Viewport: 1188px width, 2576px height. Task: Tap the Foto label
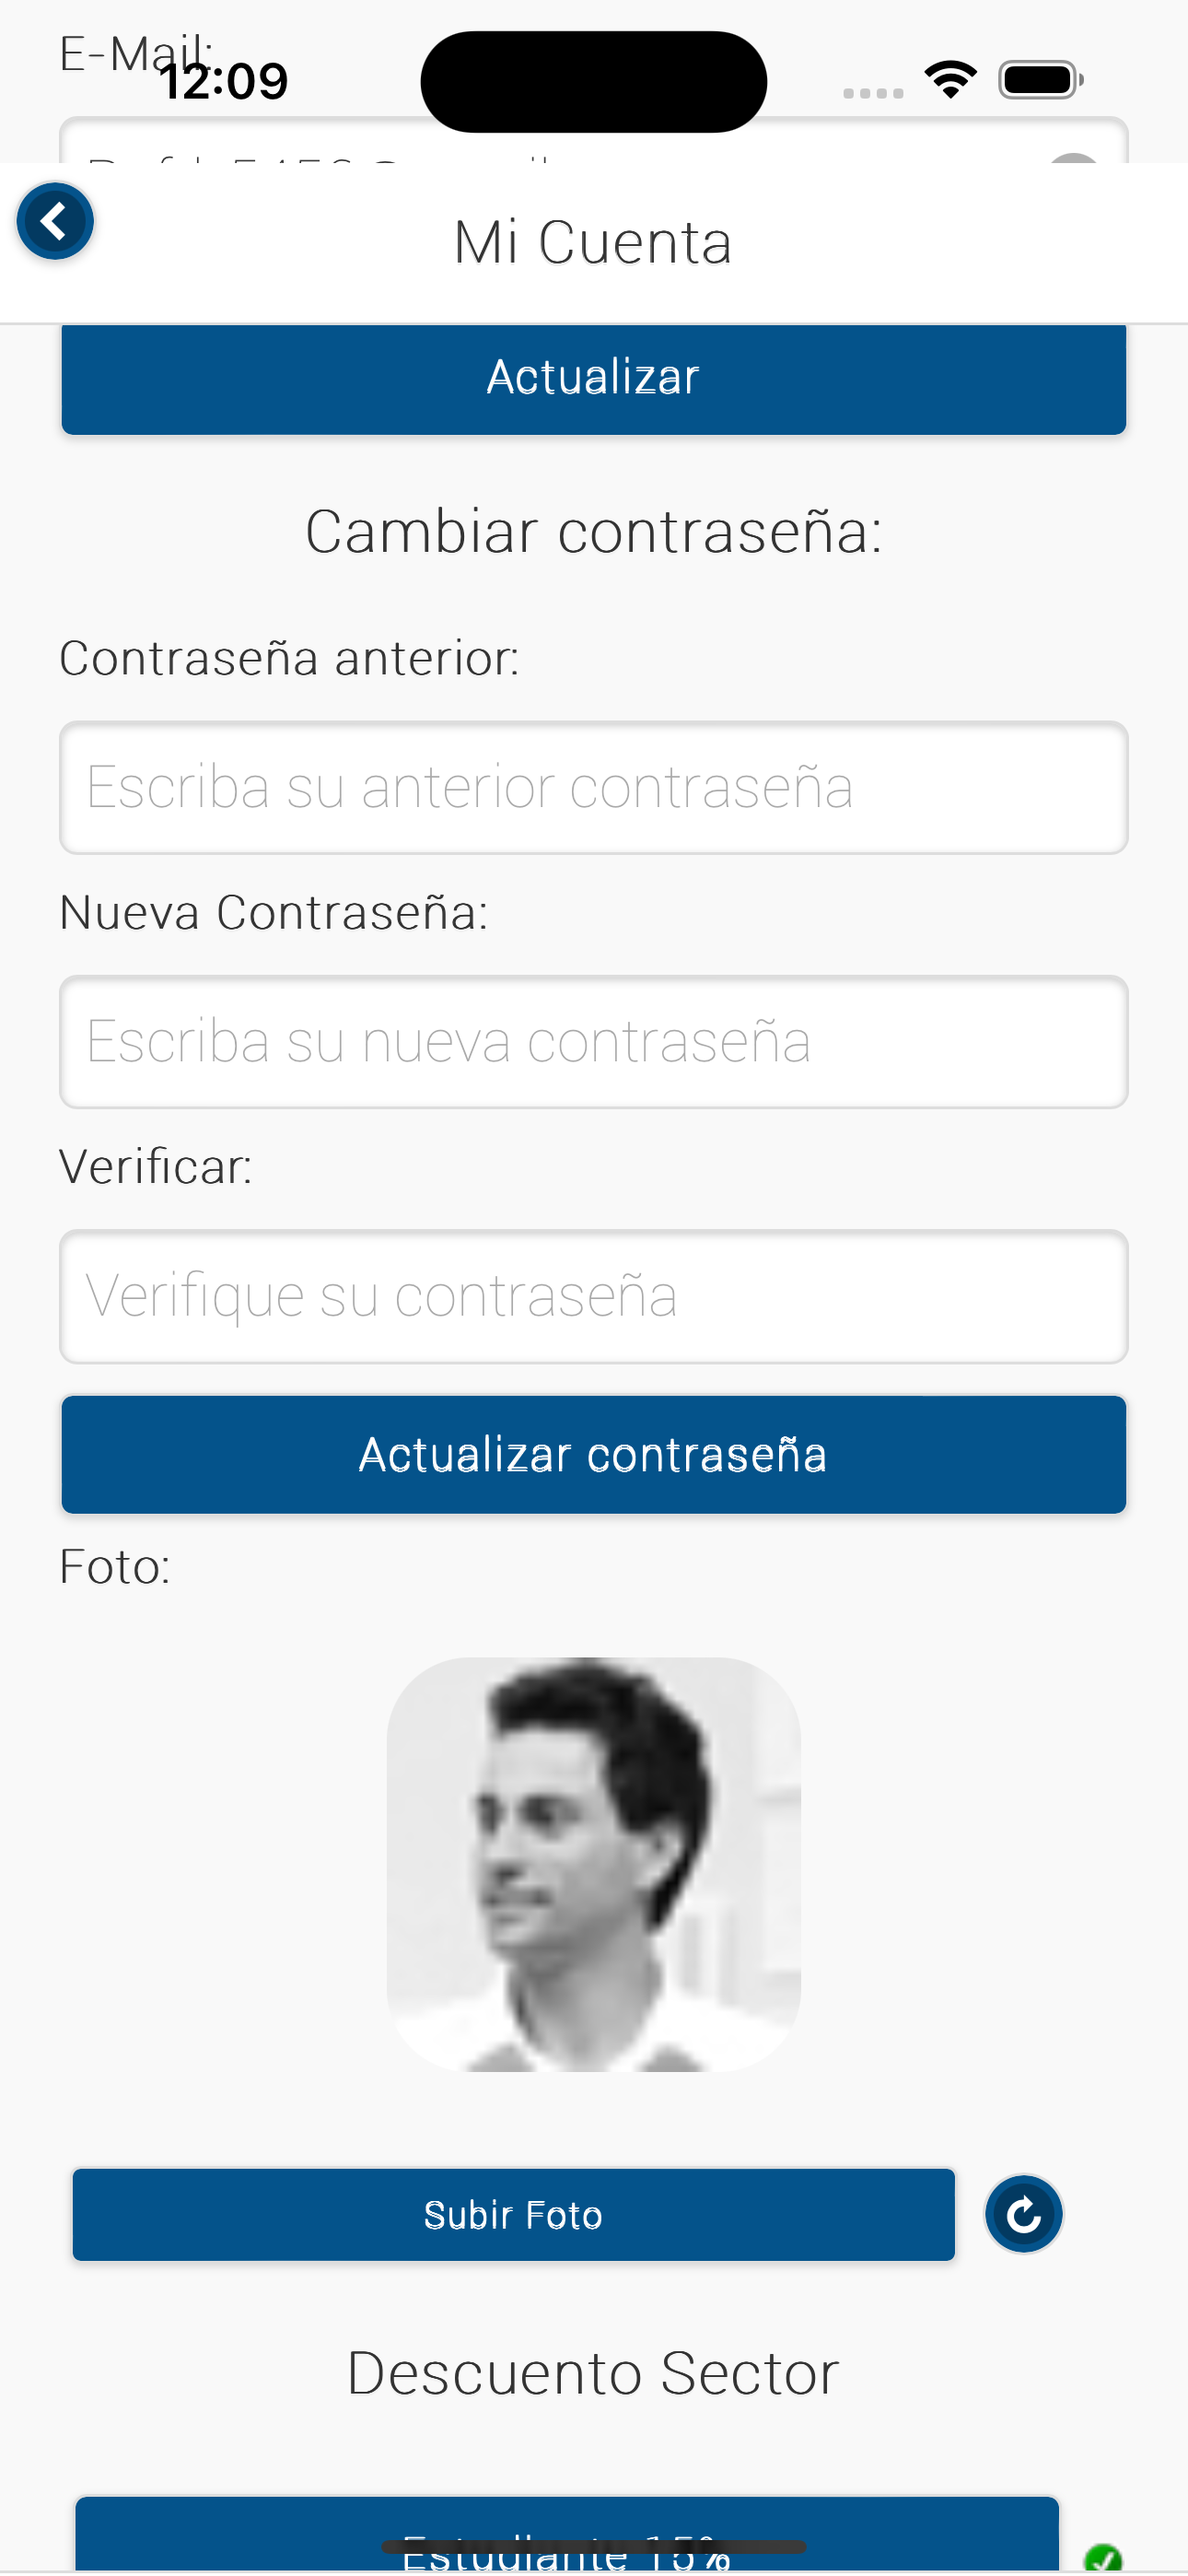(115, 1566)
